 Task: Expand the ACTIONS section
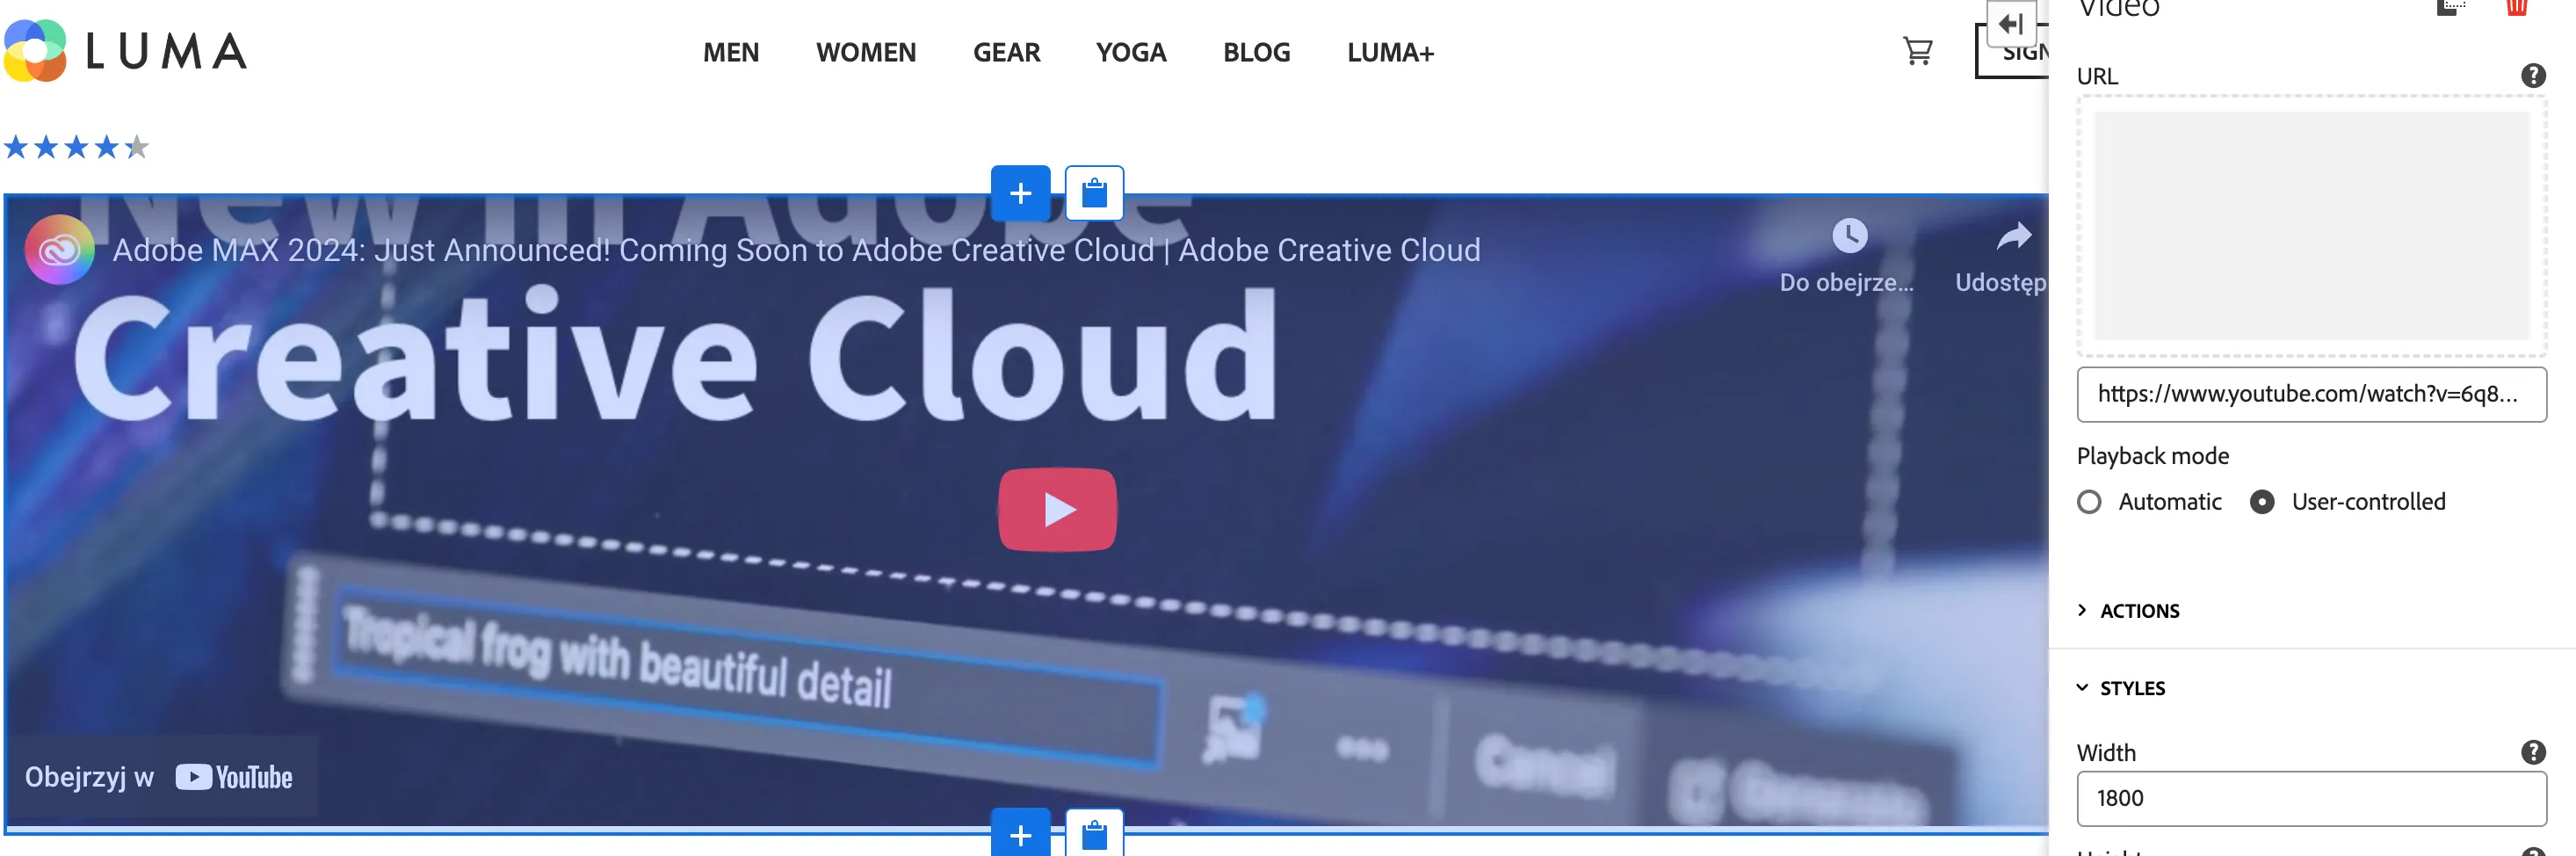point(2129,611)
